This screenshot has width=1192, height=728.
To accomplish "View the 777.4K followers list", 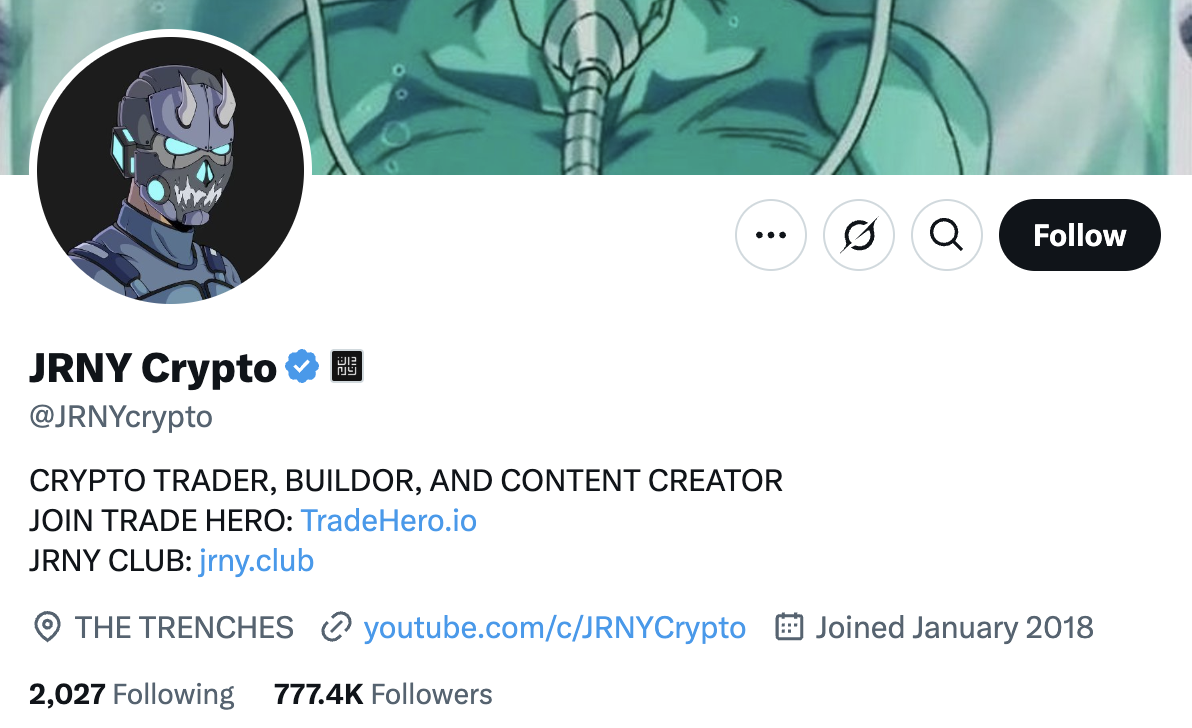I will point(384,693).
